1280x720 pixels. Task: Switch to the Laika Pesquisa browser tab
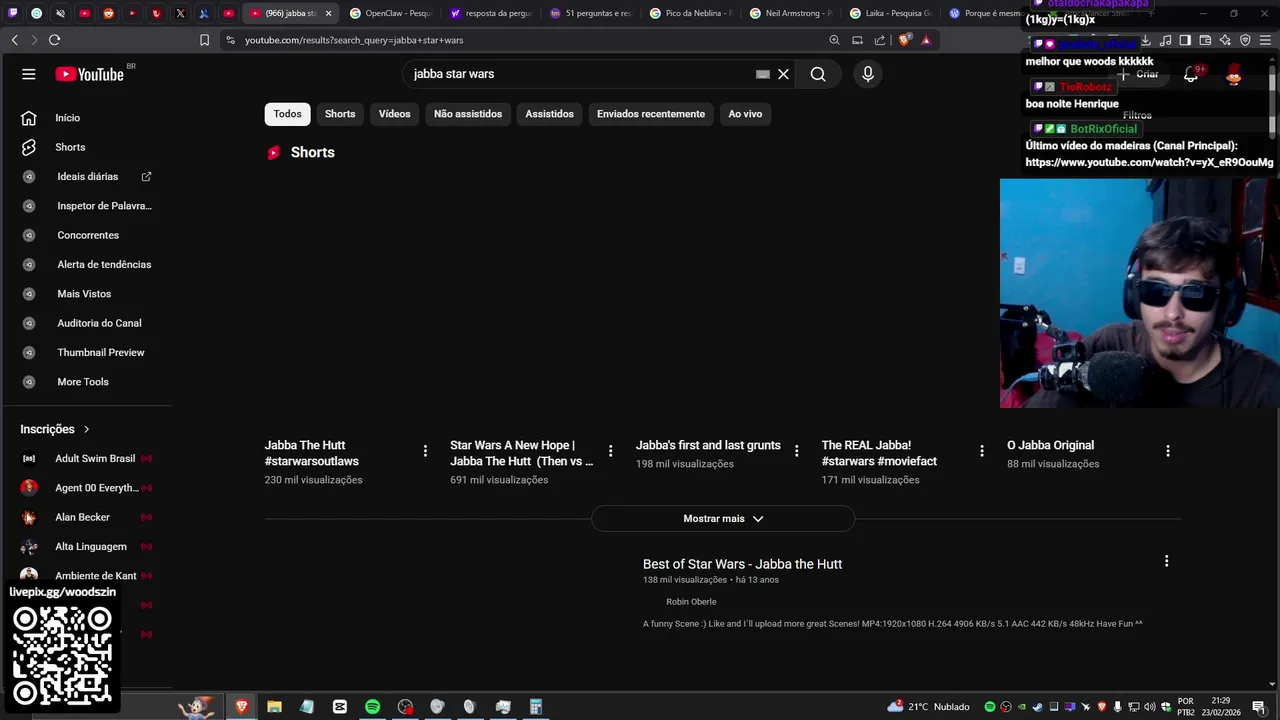pyautogui.click(x=891, y=13)
